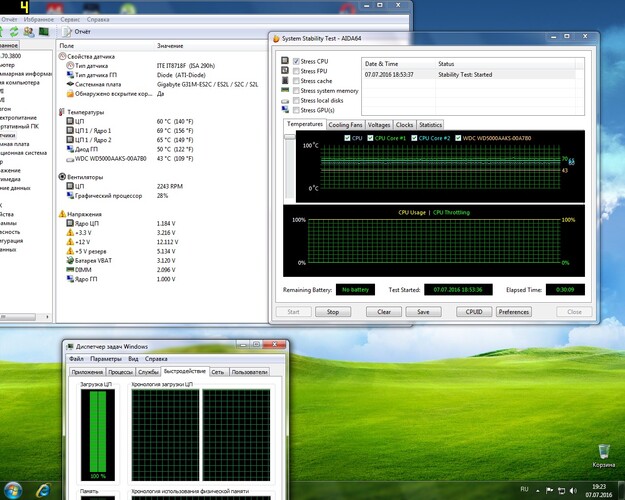The width and height of the screenshot is (625, 500).
Task: Click the Stress GPU(s) monitor icon
Action: (x=285, y=109)
